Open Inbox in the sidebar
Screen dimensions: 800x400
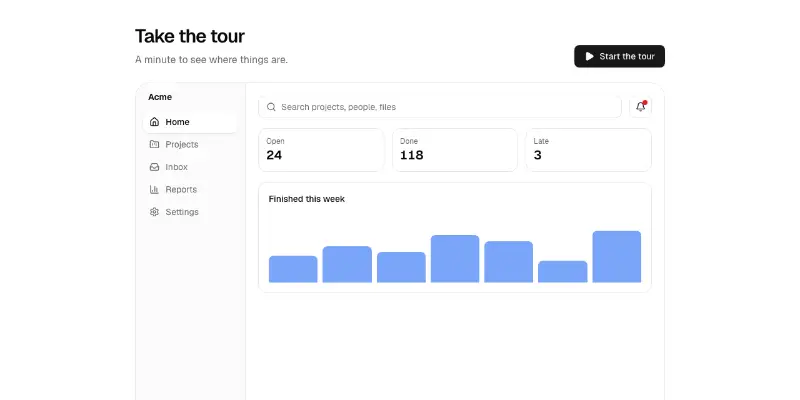point(190,167)
